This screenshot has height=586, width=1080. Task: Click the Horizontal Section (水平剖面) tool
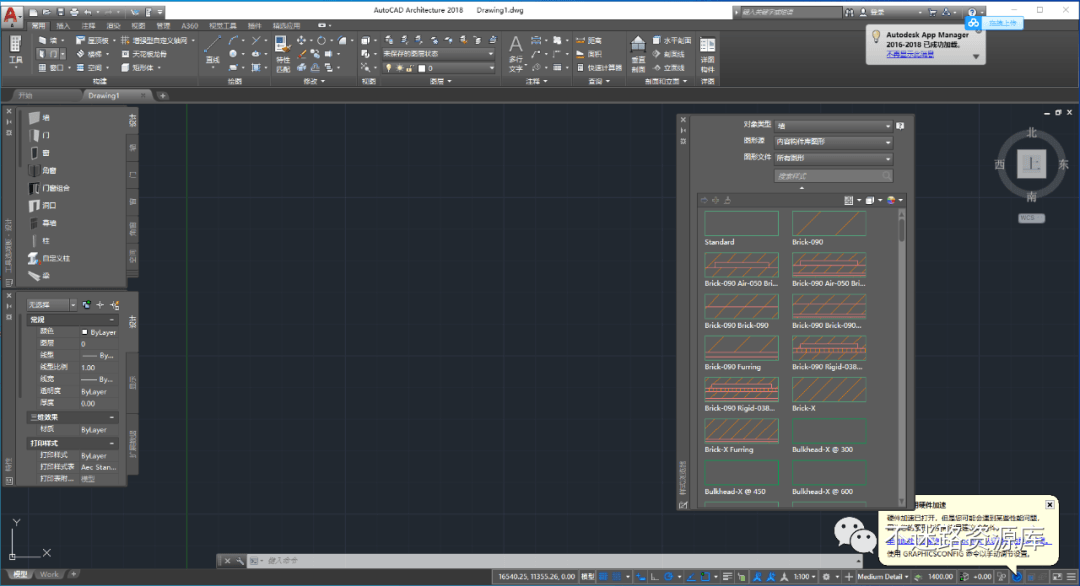coord(672,41)
